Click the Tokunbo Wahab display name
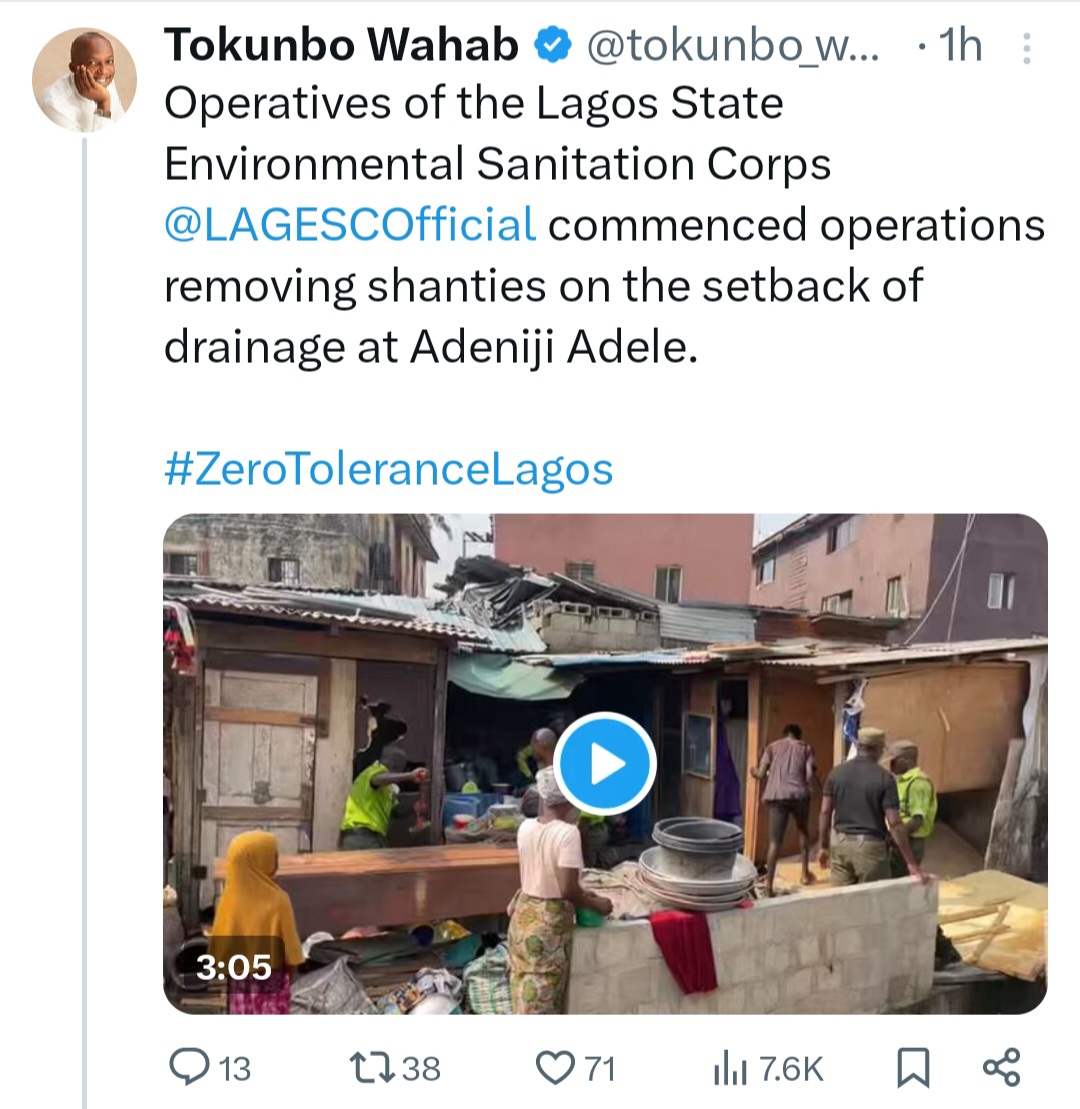Screen dimensions: 1080x1109 [x=340, y=46]
